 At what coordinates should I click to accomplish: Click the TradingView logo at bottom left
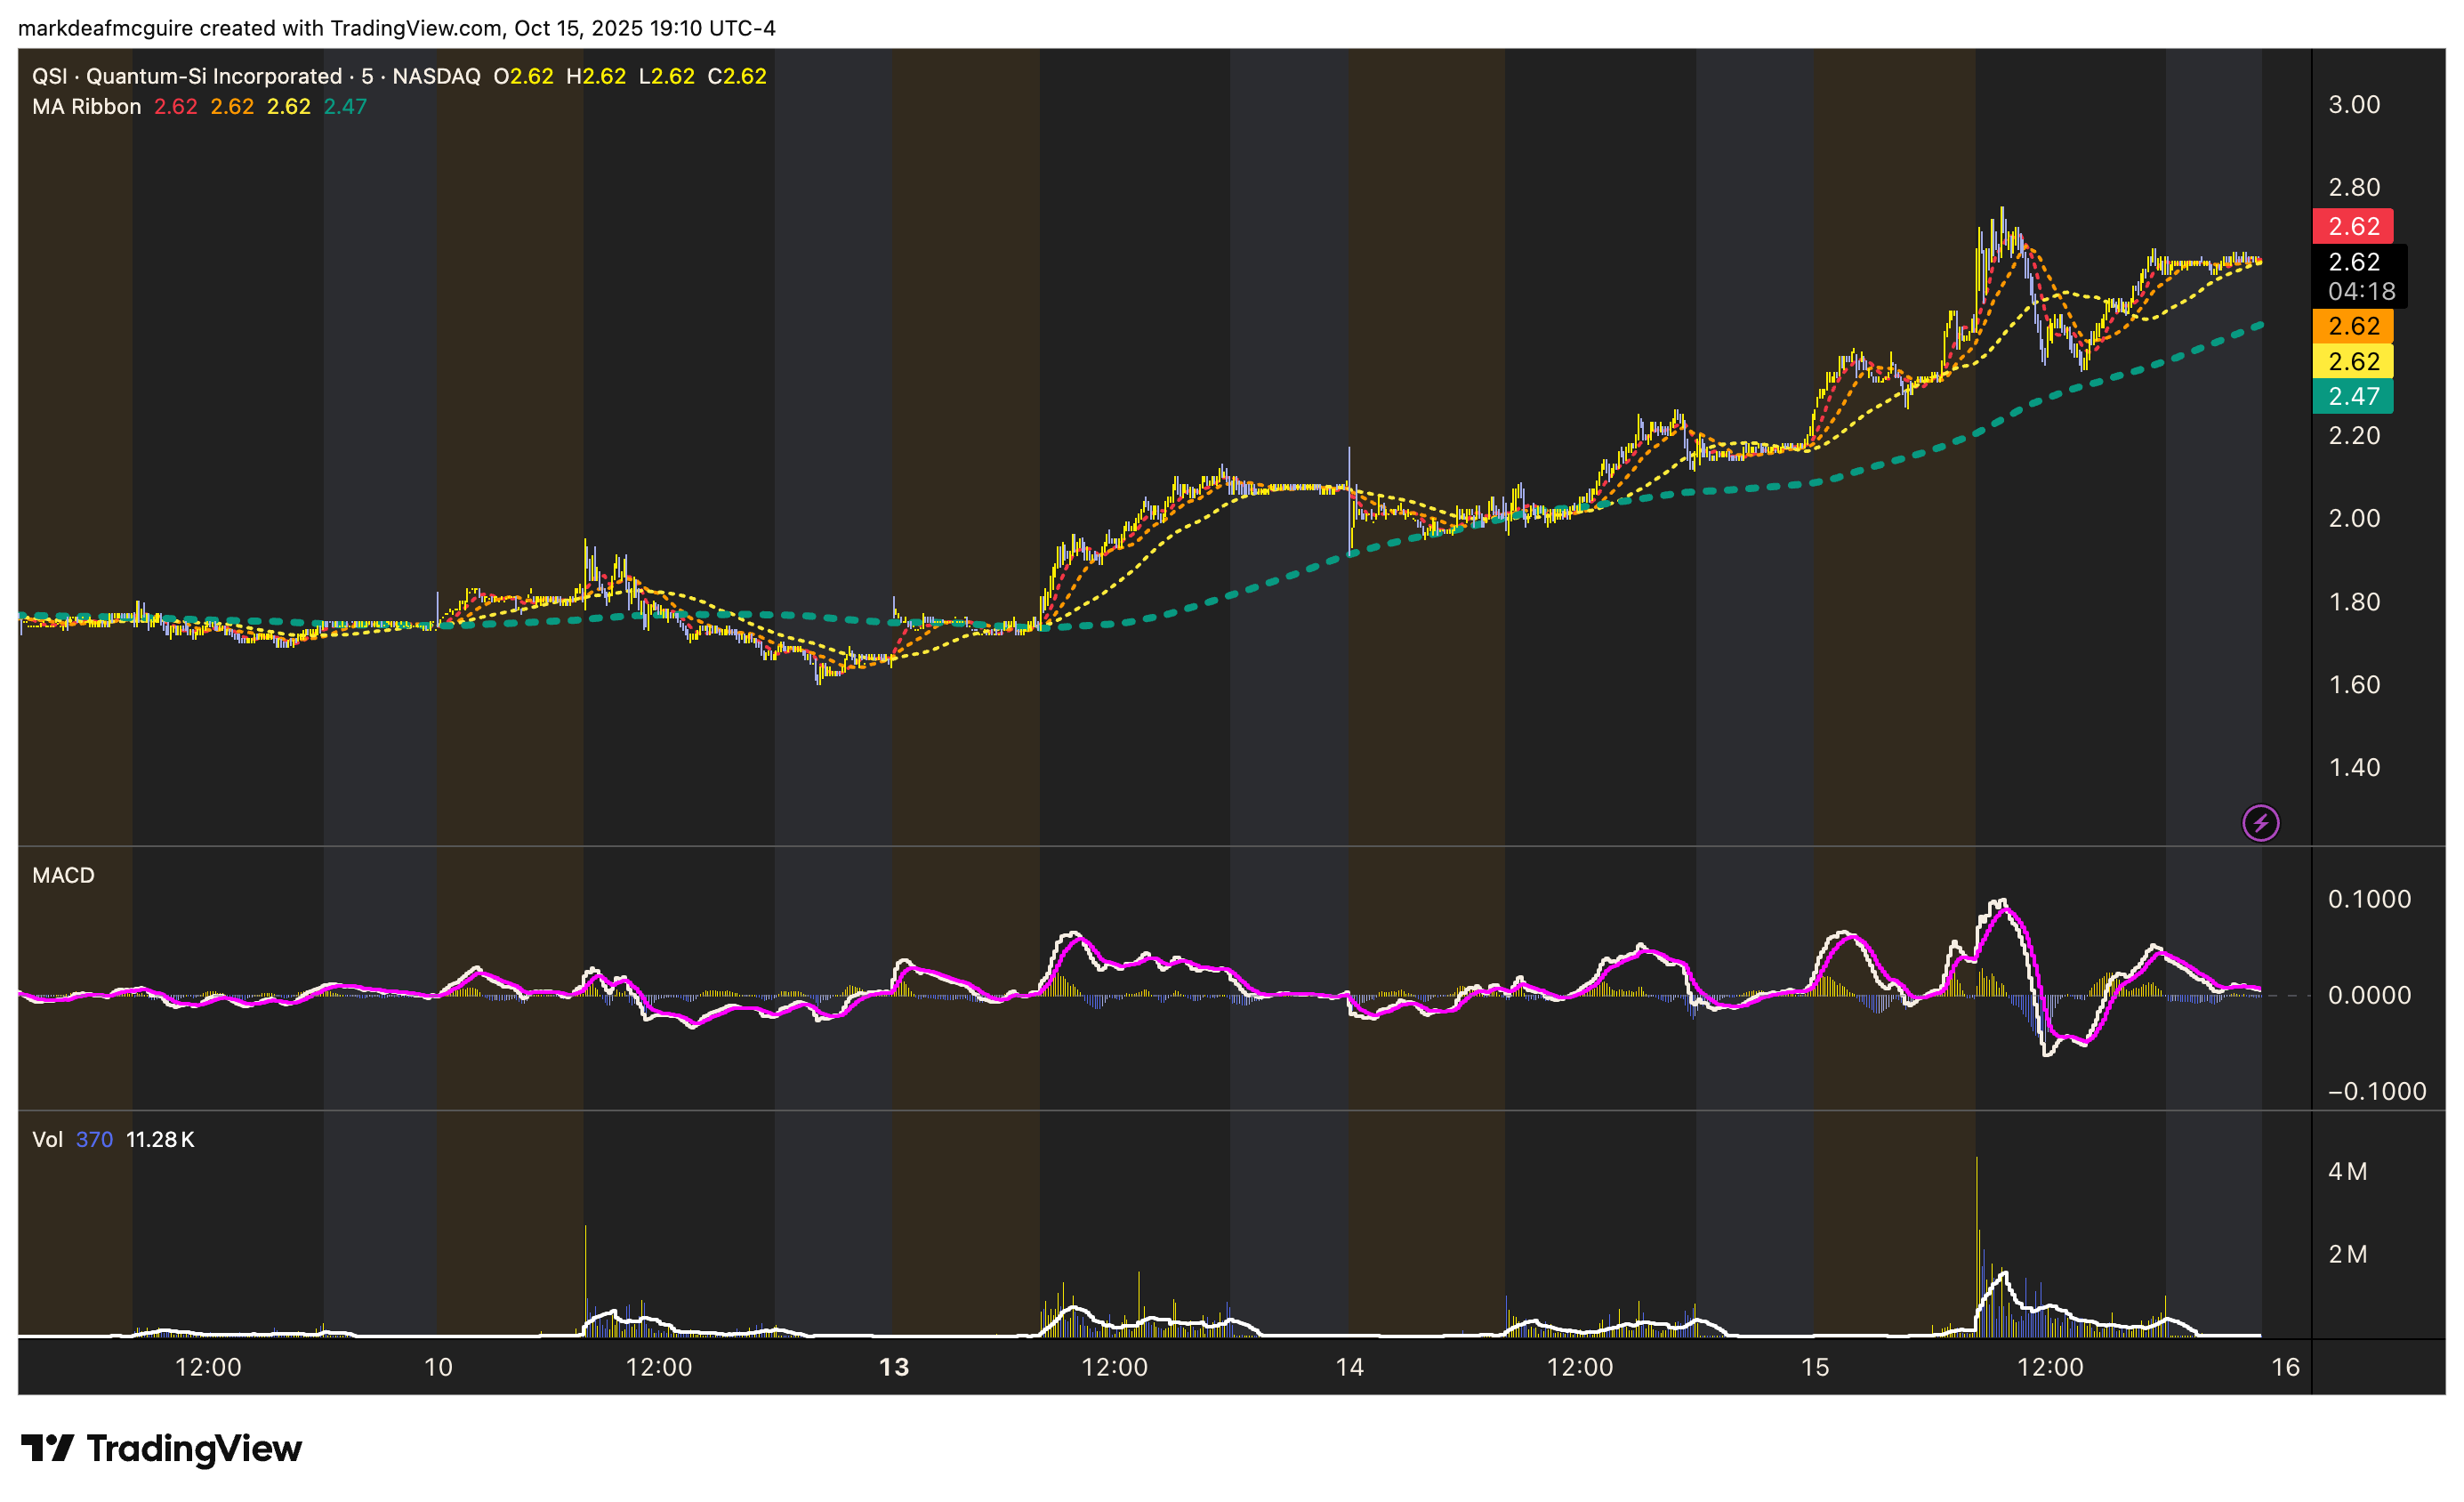[161, 1448]
